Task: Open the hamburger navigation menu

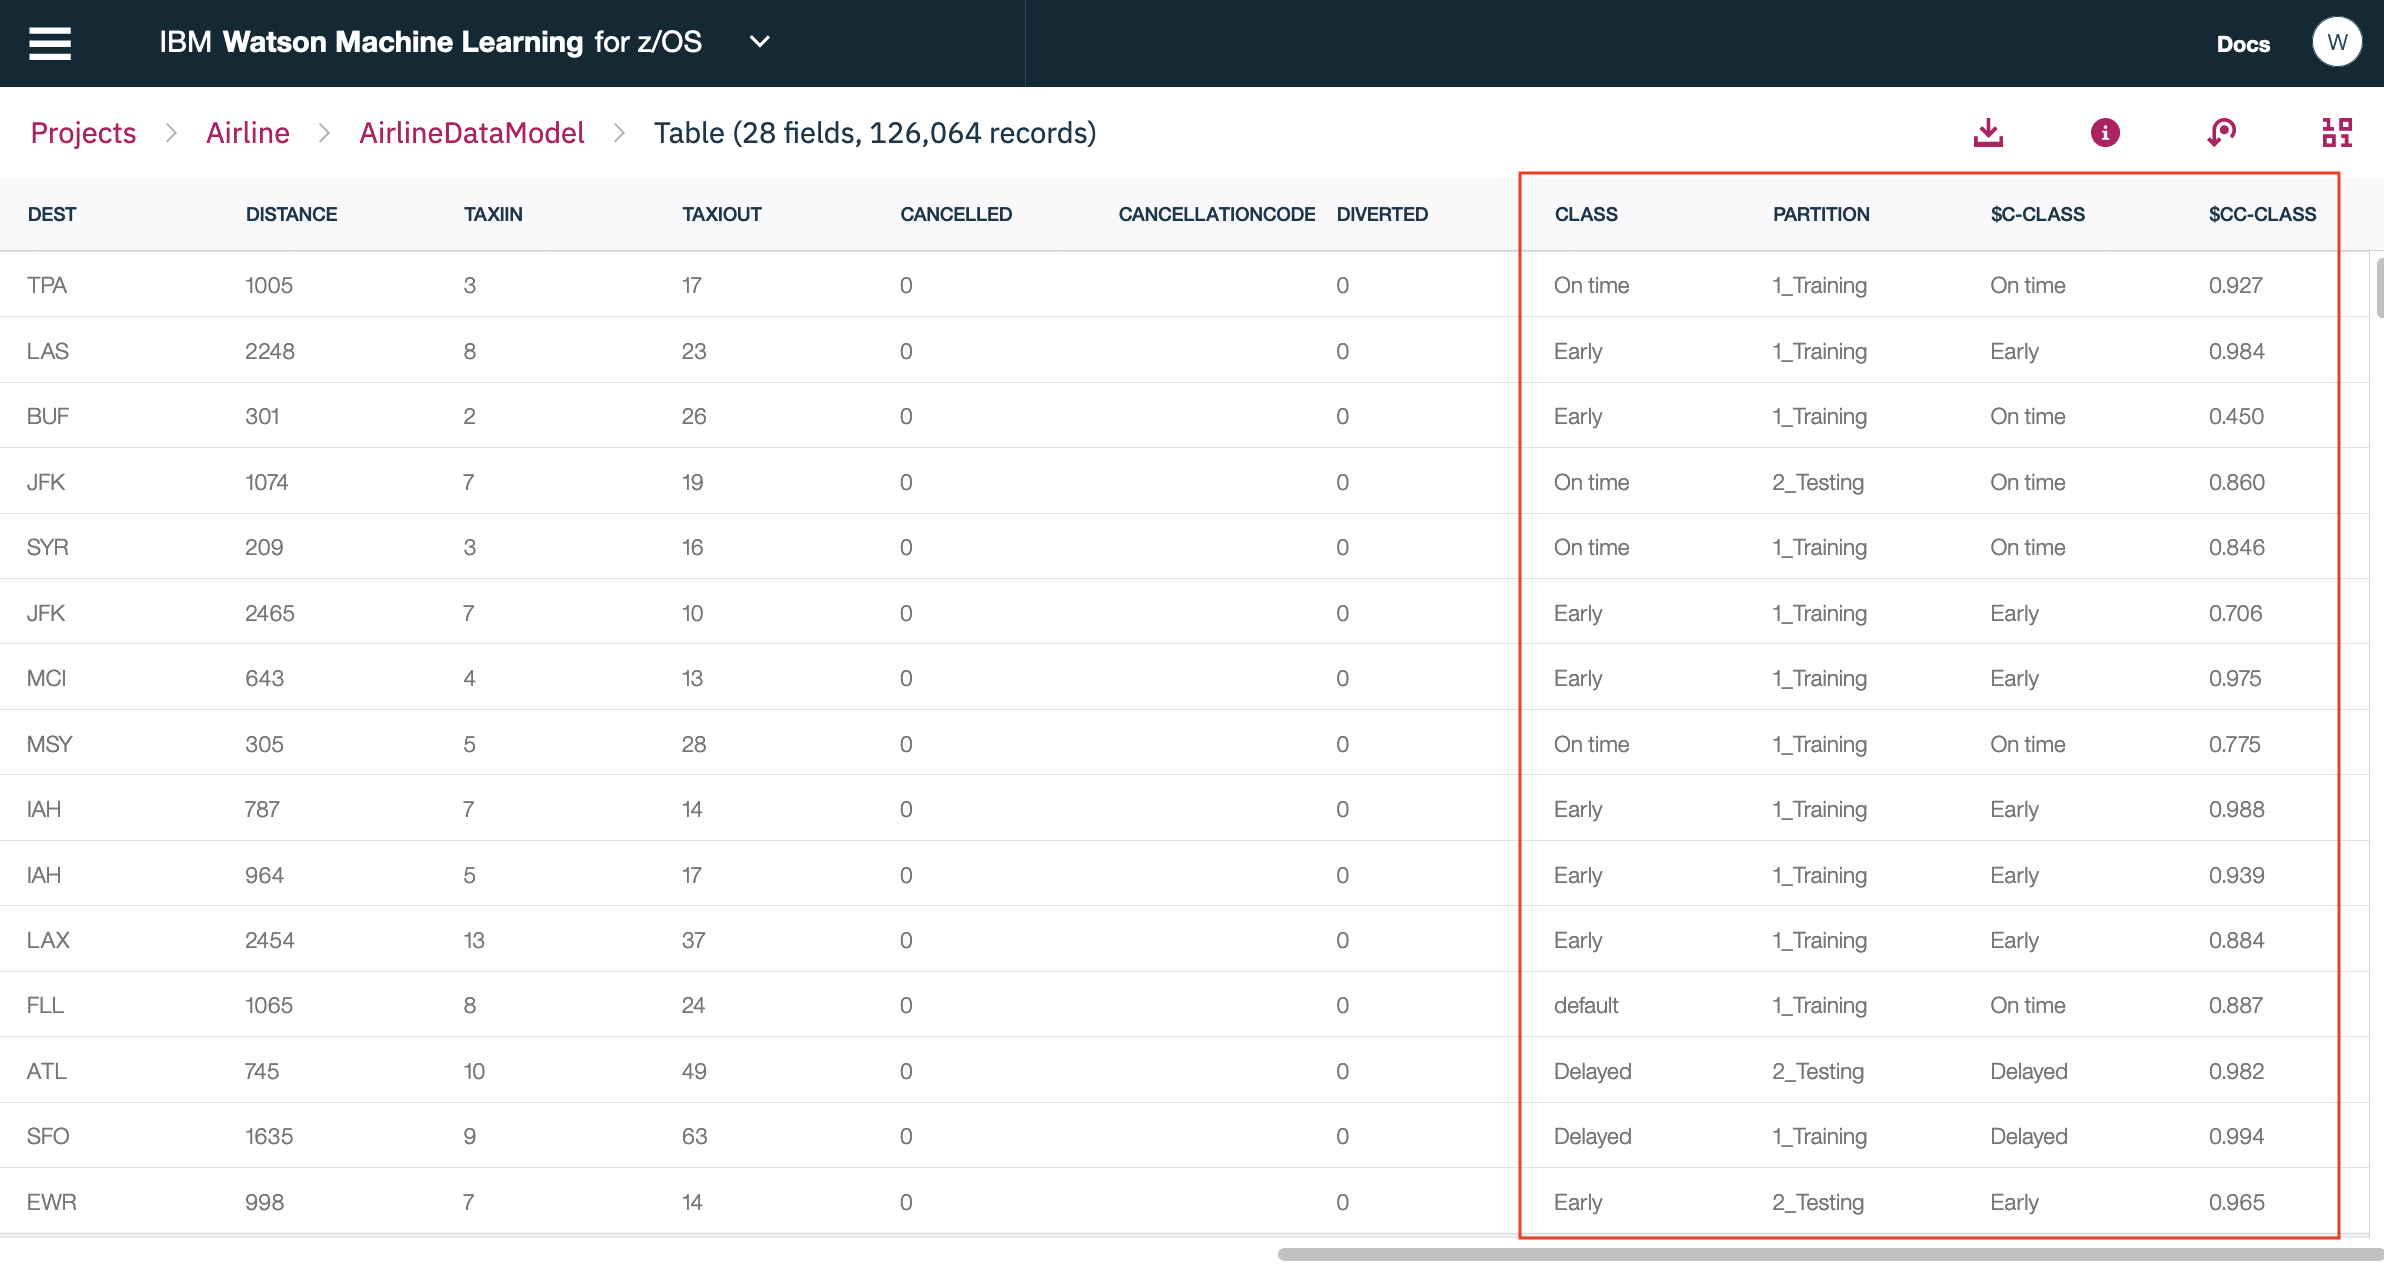Action: coord(50,43)
